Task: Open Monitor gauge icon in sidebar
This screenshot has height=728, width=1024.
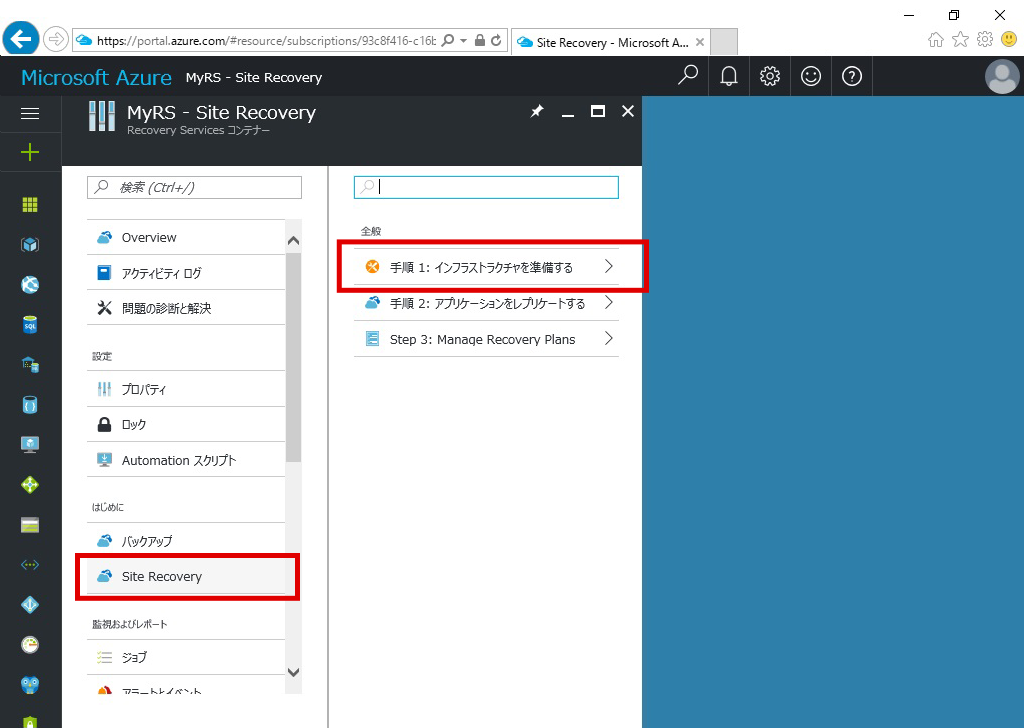Action: [x=30, y=644]
